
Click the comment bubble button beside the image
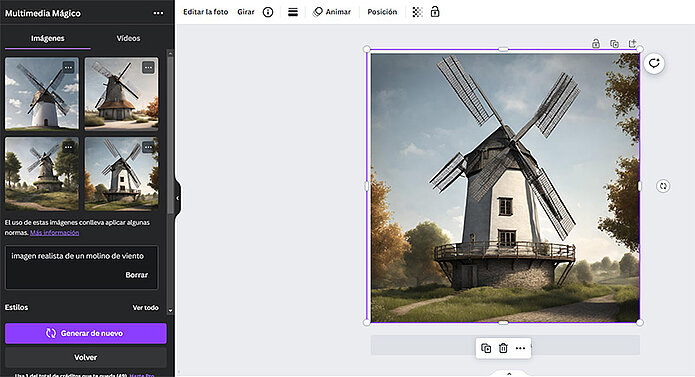[x=654, y=63]
